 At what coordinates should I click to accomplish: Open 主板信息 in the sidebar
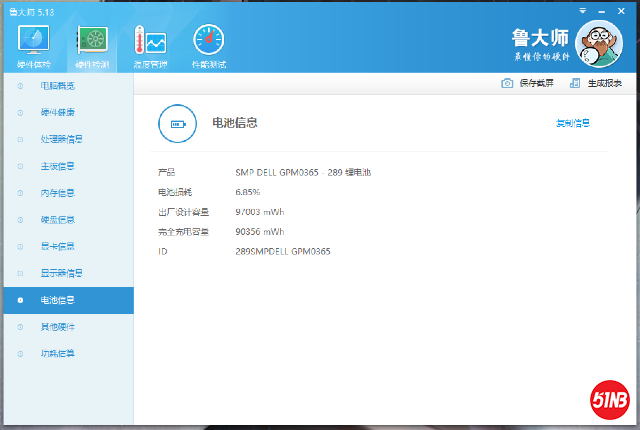(x=57, y=166)
